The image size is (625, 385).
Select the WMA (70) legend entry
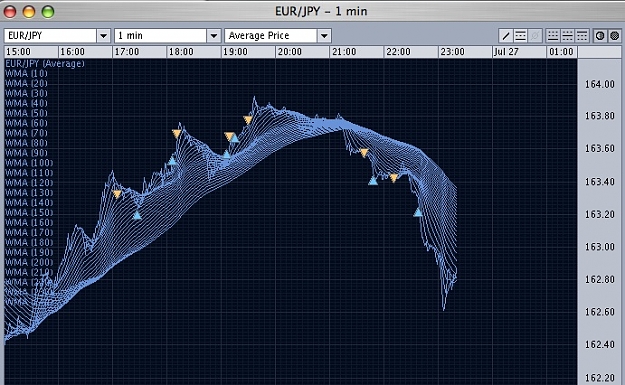click(x=26, y=134)
